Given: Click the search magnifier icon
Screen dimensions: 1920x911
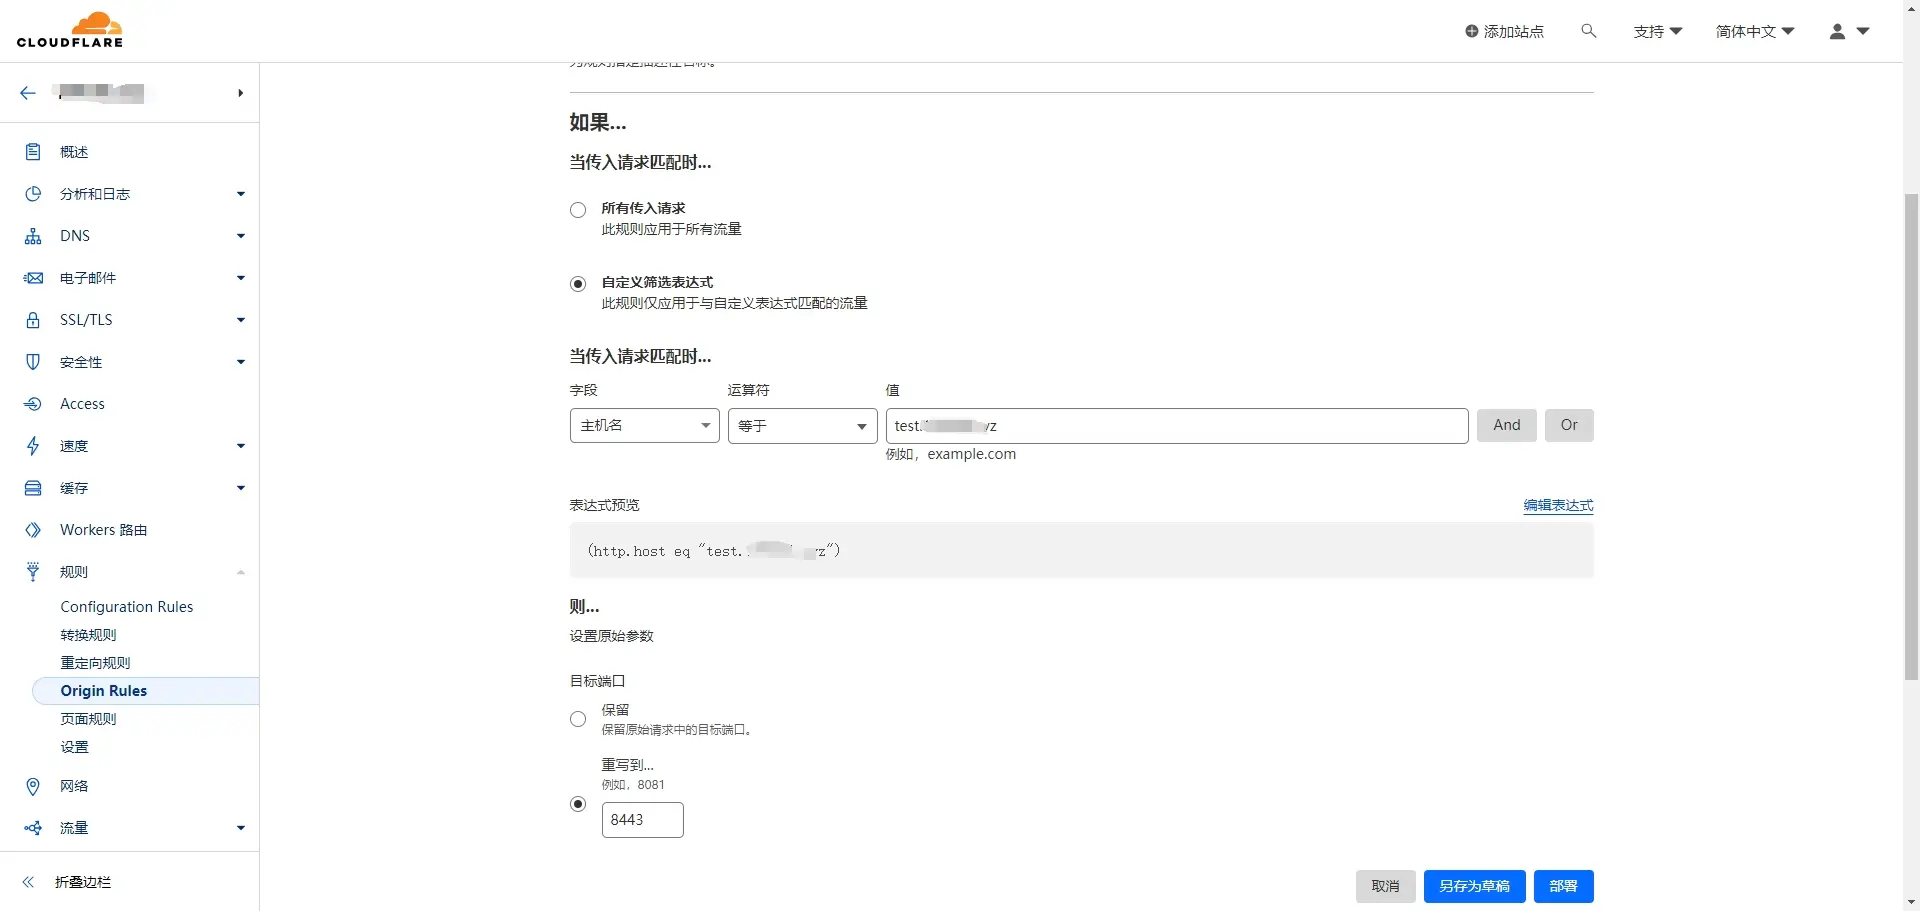Looking at the screenshot, I should coord(1588,31).
